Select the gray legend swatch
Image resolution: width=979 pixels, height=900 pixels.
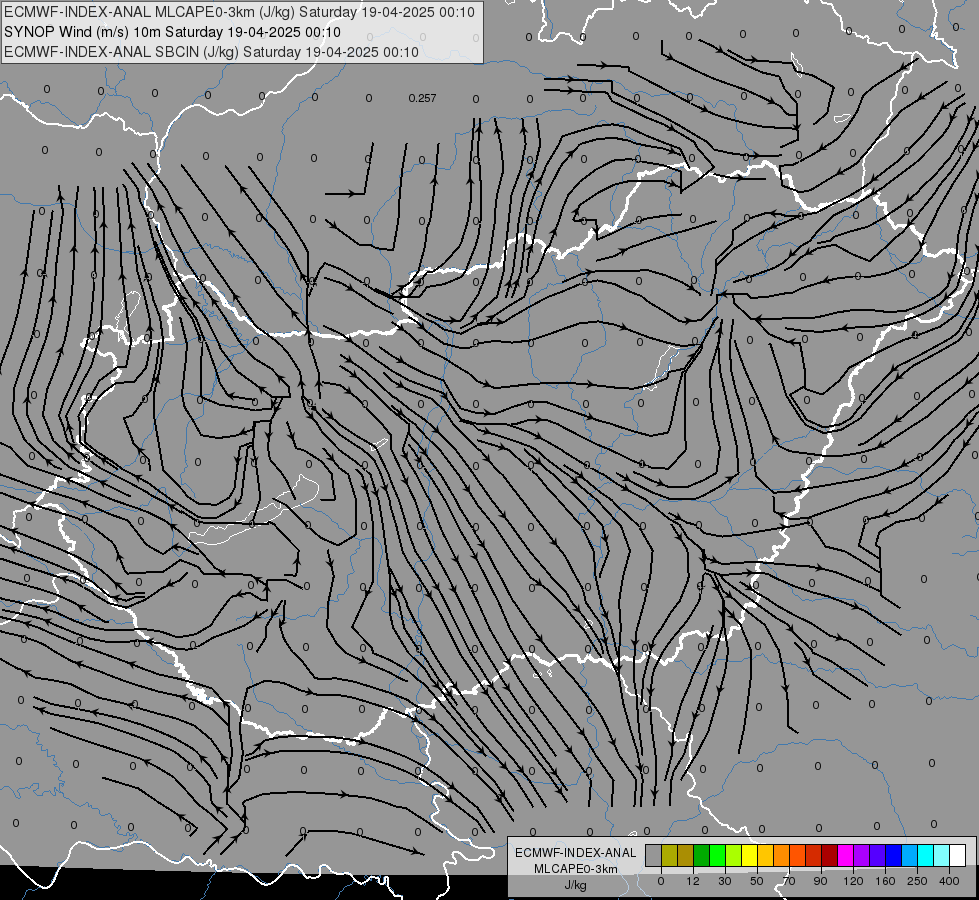coord(653,855)
